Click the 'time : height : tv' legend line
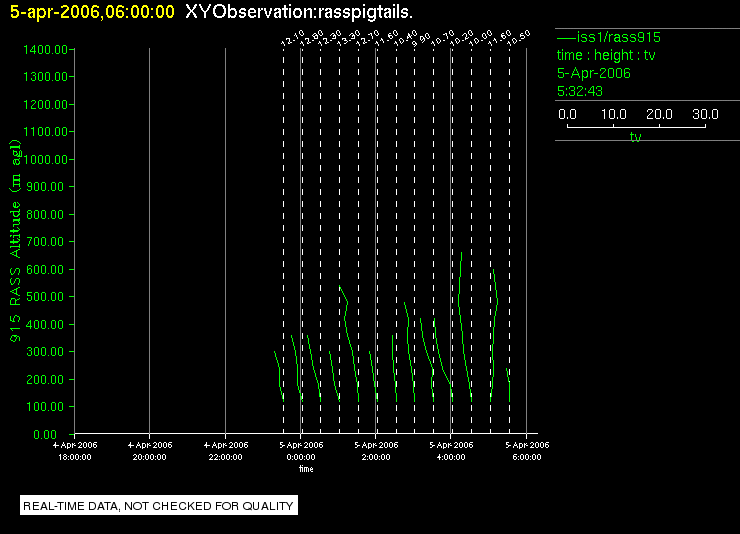 point(606,55)
